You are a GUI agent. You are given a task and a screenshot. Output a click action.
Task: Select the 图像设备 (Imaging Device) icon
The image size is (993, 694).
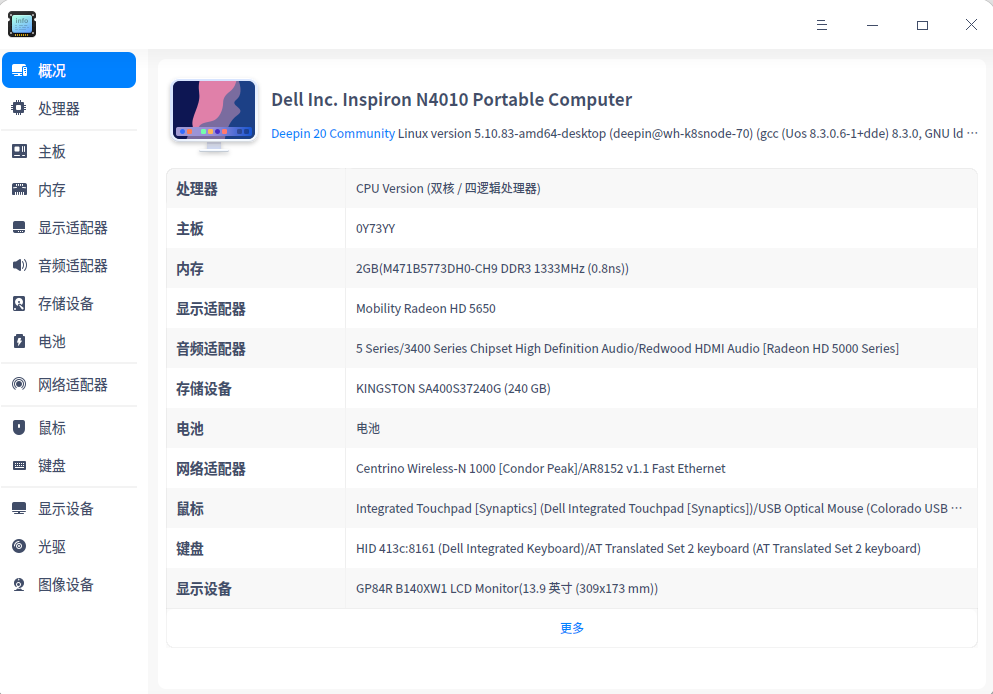click(x=18, y=584)
